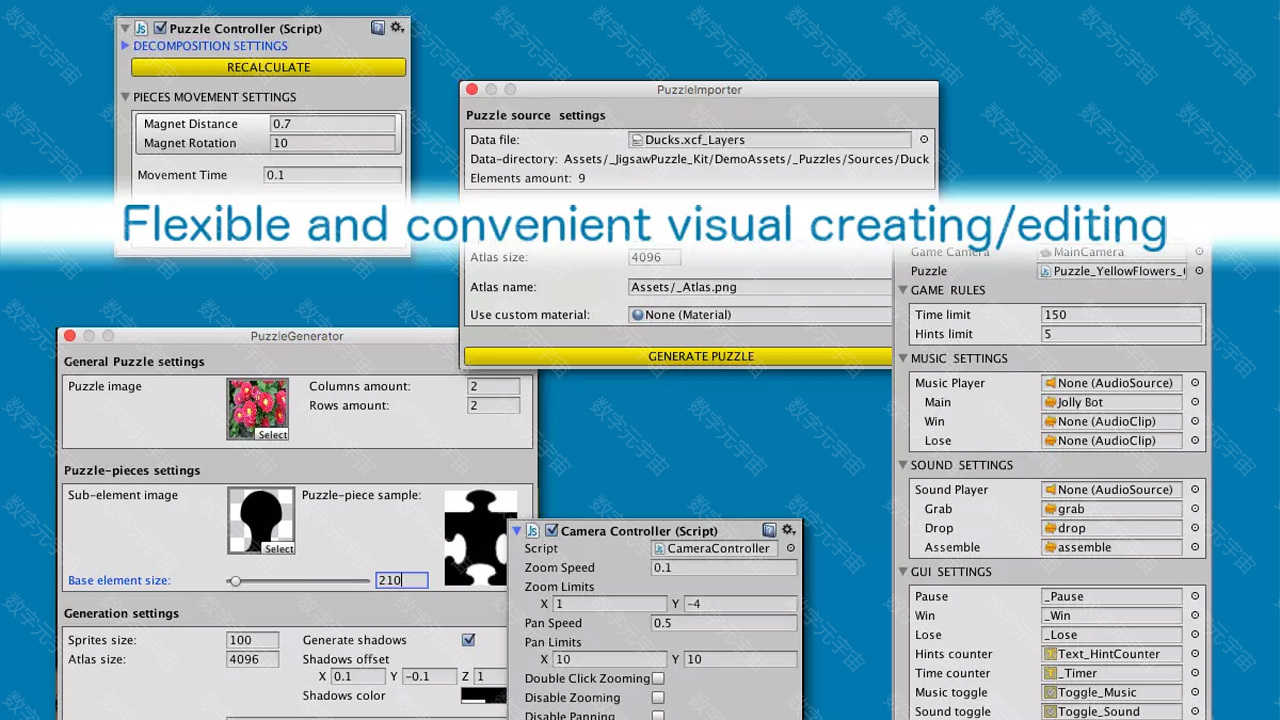
Task: Click the Shadows color swatch
Action: 483,696
